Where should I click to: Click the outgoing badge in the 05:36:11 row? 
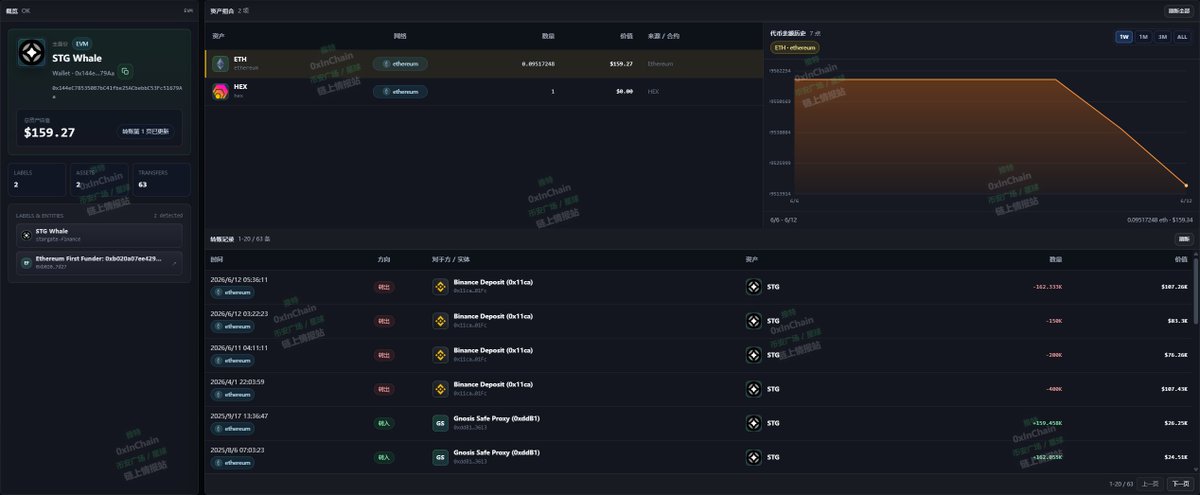click(x=384, y=287)
